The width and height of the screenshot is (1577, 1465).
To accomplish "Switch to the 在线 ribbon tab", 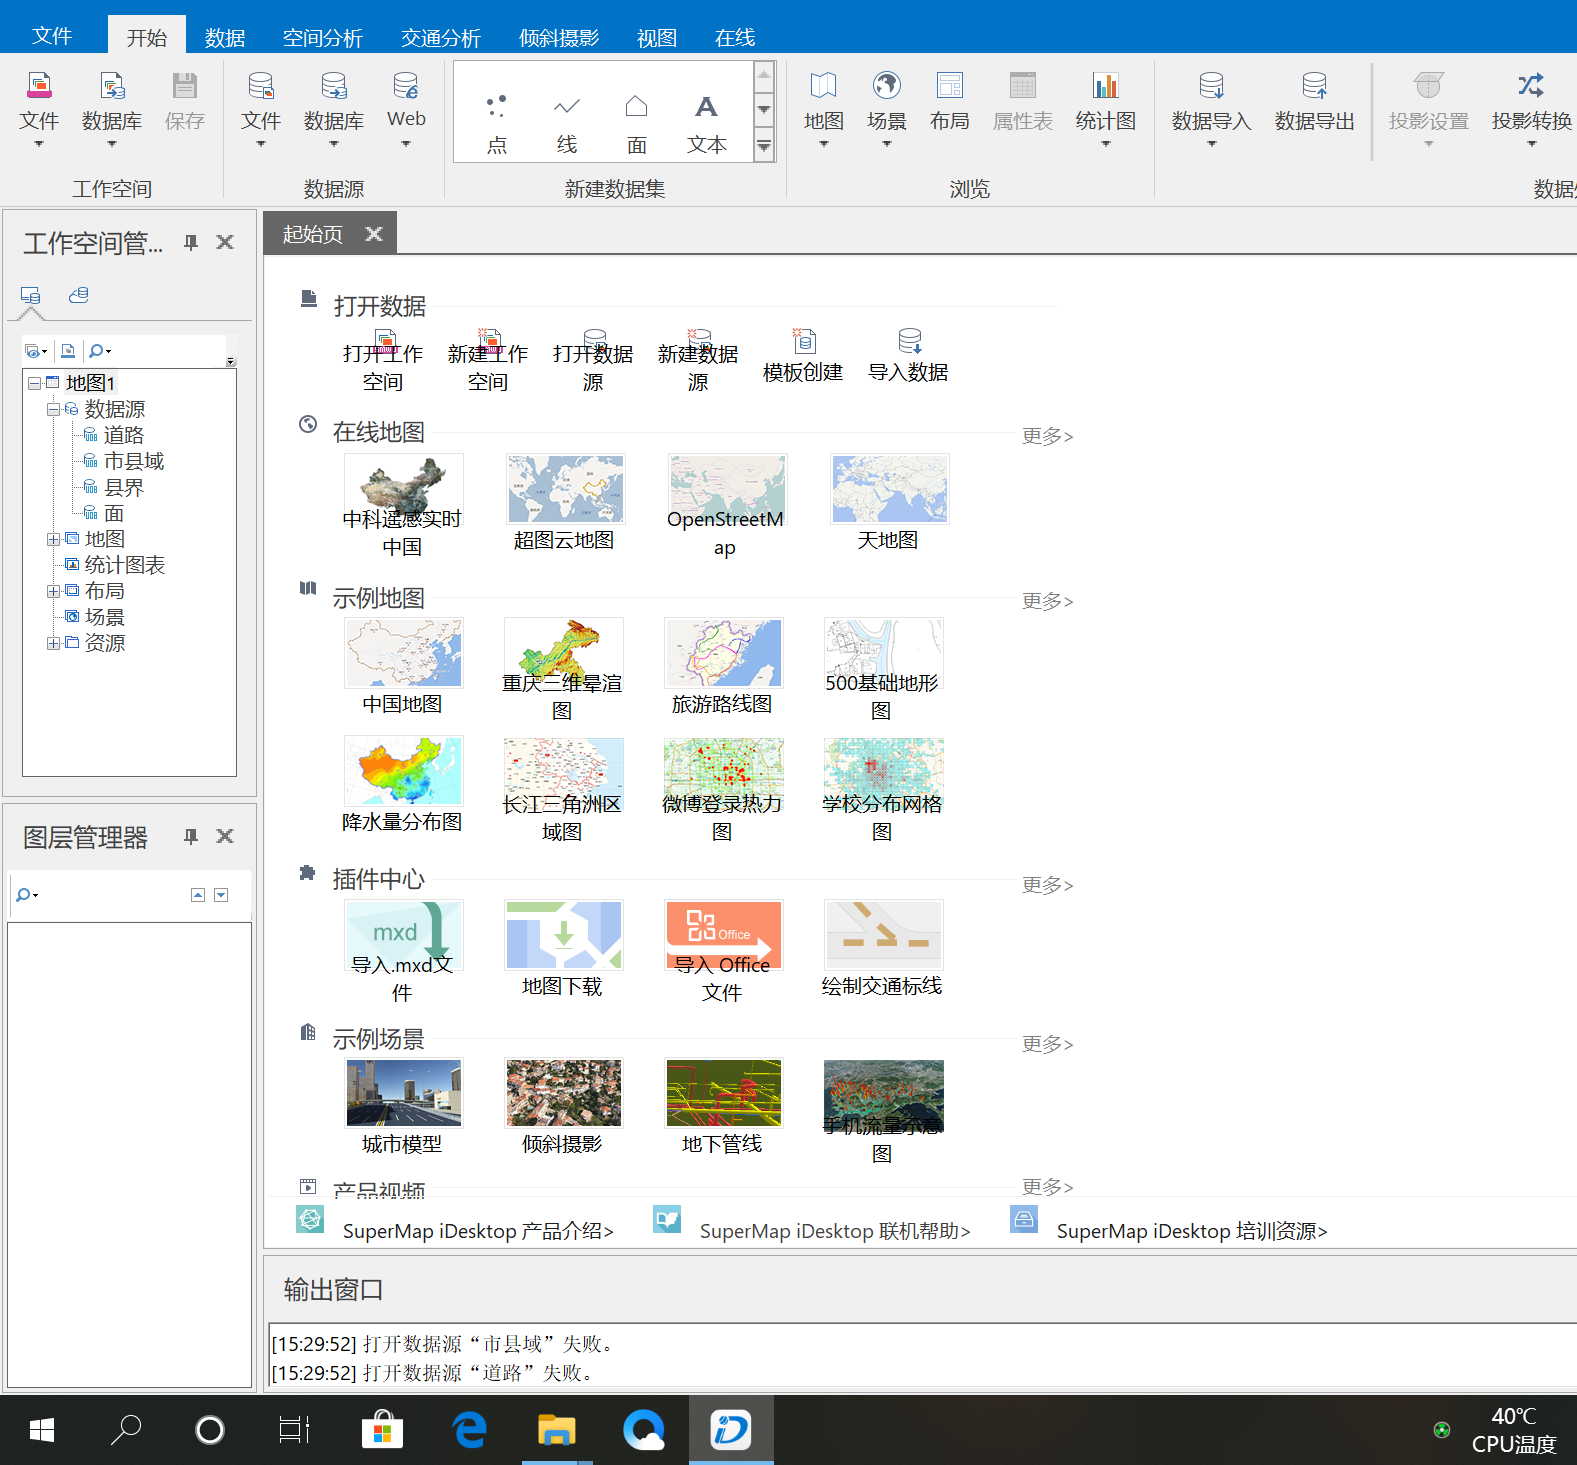I will [x=735, y=38].
